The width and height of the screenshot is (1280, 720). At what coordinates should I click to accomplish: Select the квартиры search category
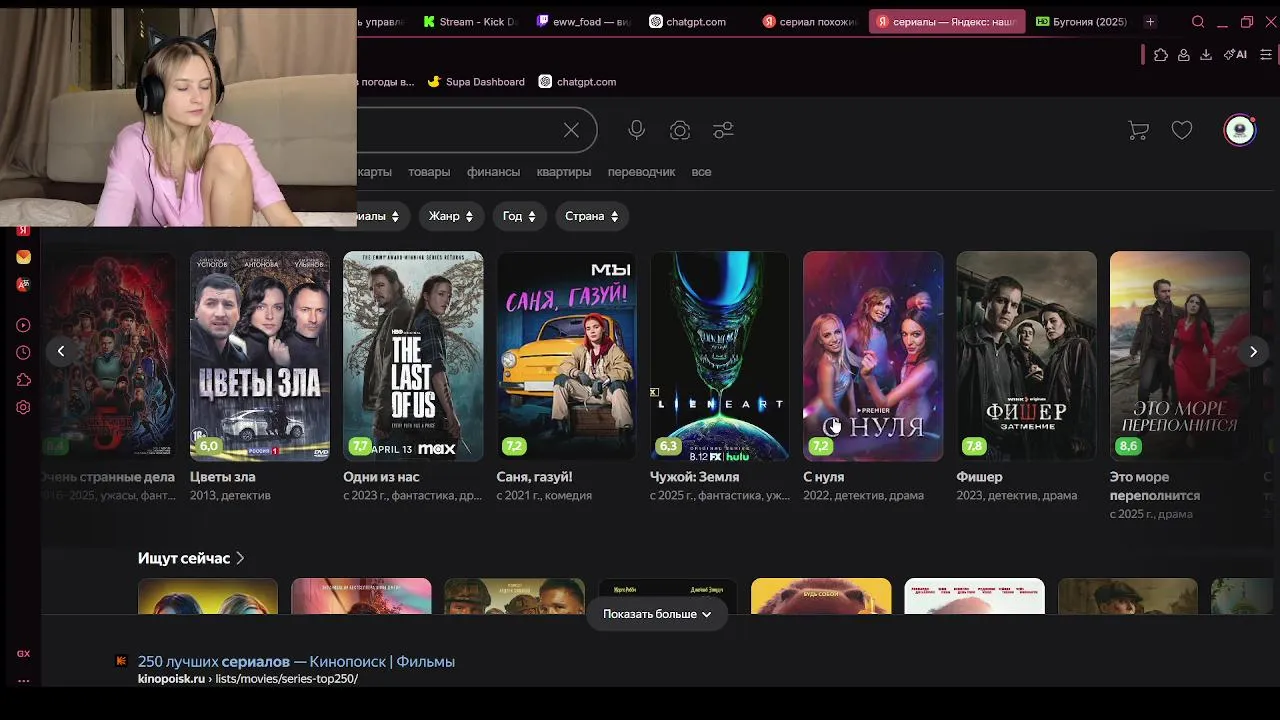coord(564,172)
